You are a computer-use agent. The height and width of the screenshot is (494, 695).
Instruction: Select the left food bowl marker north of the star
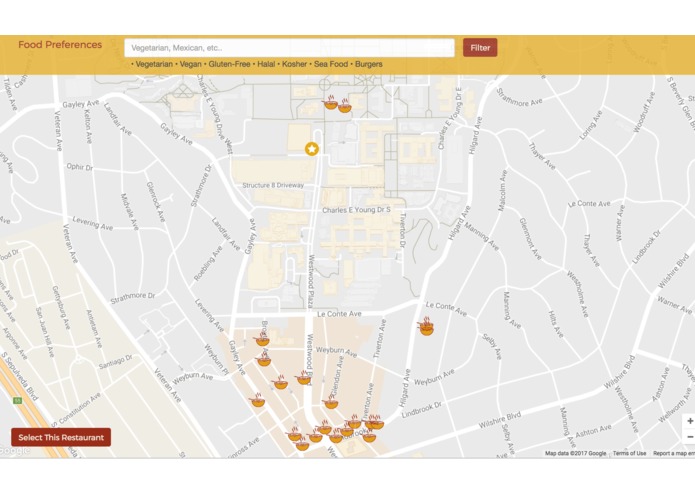[x=330, y=102]
